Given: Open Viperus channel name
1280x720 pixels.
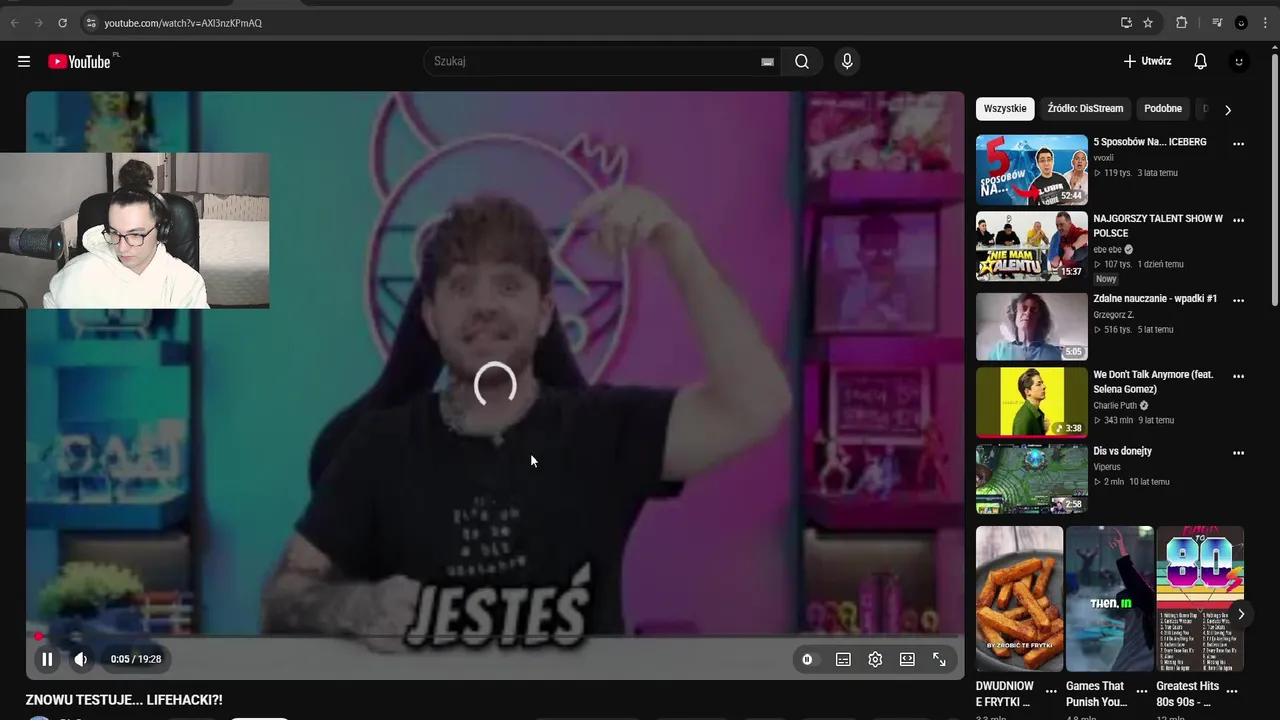Looking at the screenshot, I should pyautogui.click(x=1107, y=467).
